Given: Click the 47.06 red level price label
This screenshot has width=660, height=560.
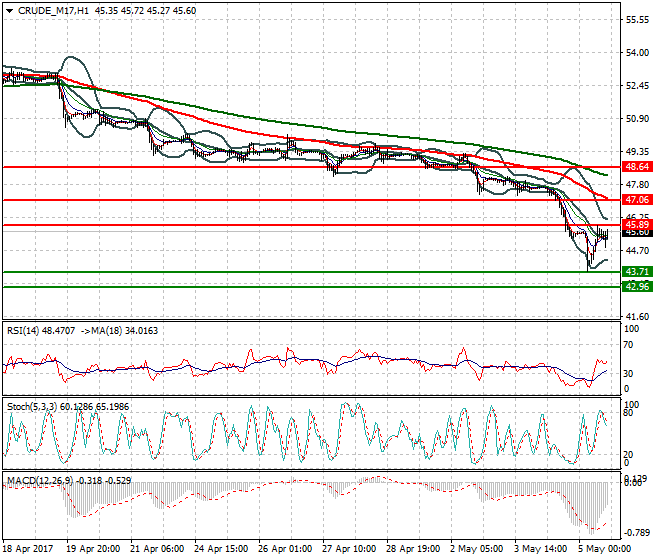Looking at the screenshot, I should point(637,200).
